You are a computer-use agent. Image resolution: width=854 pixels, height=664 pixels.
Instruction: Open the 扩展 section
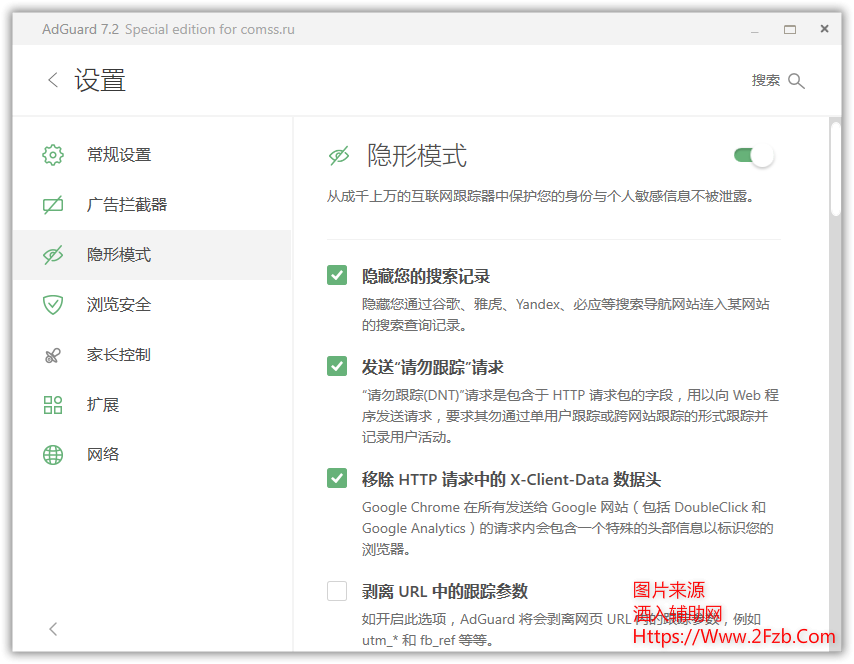(151, 405)
